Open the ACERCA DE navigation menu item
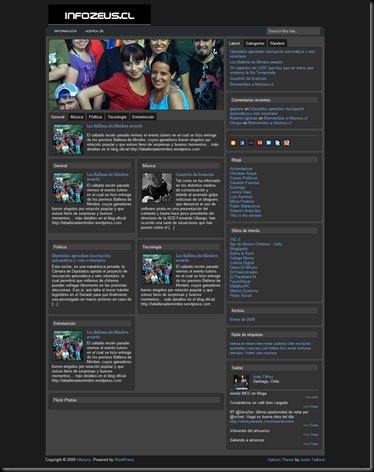 click(x=94, y=31)
